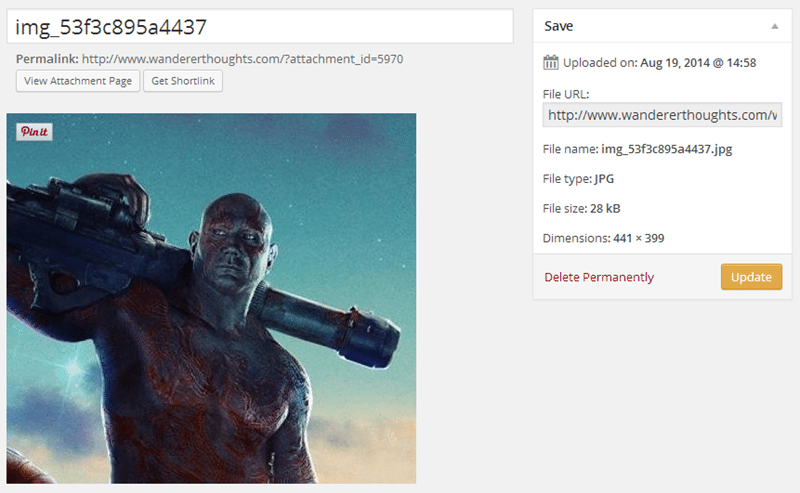Click the Update button
The image size is (800, 493).
(x=751, y=277)
